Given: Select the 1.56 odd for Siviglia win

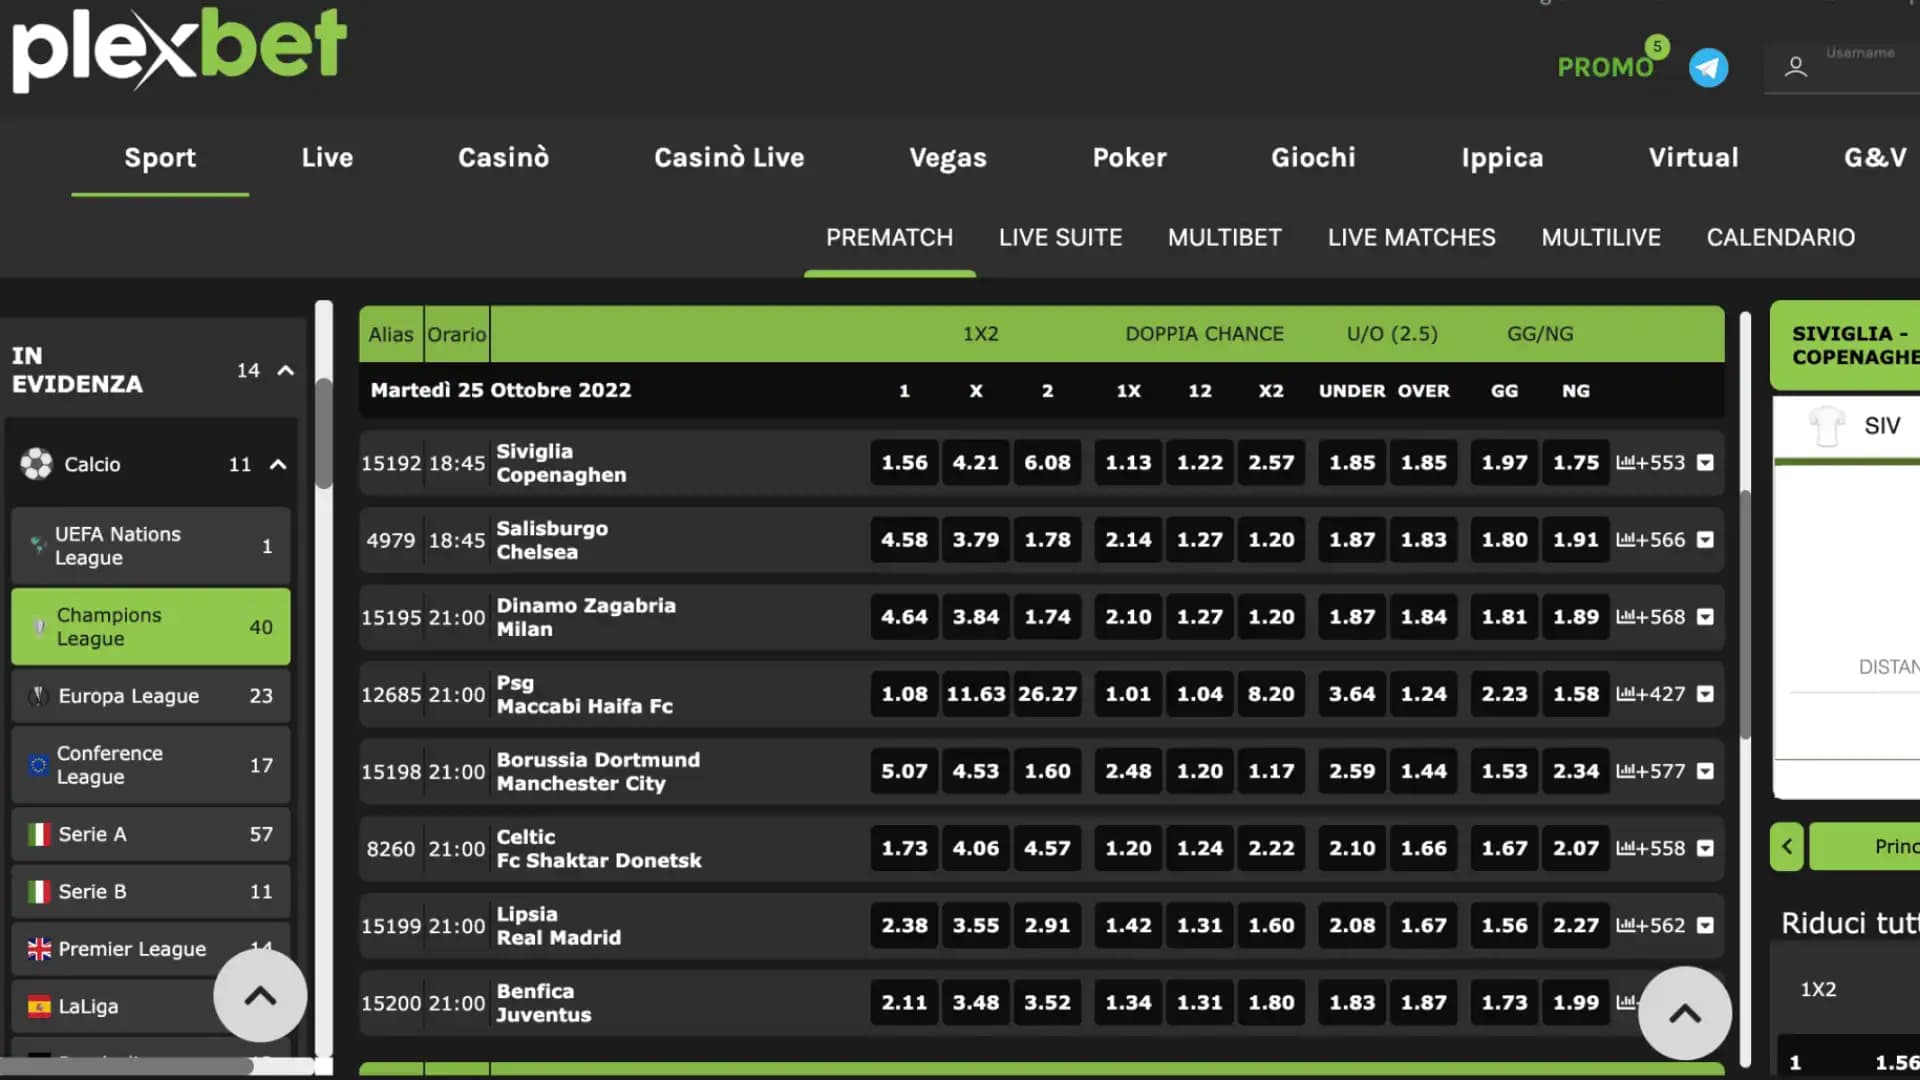Looking at the screenshot, I should (x=903, y=462).
